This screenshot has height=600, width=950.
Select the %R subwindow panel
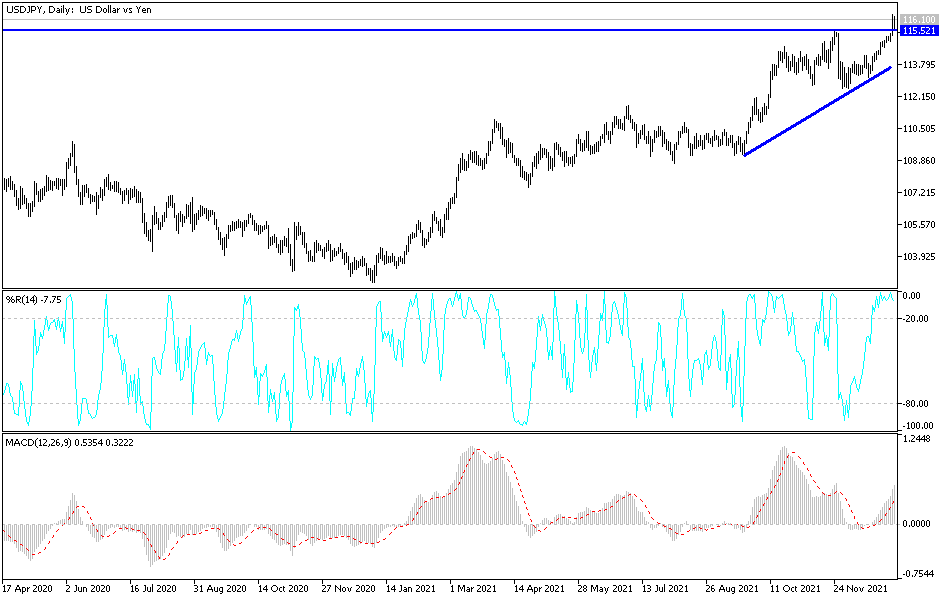point(450,360)
